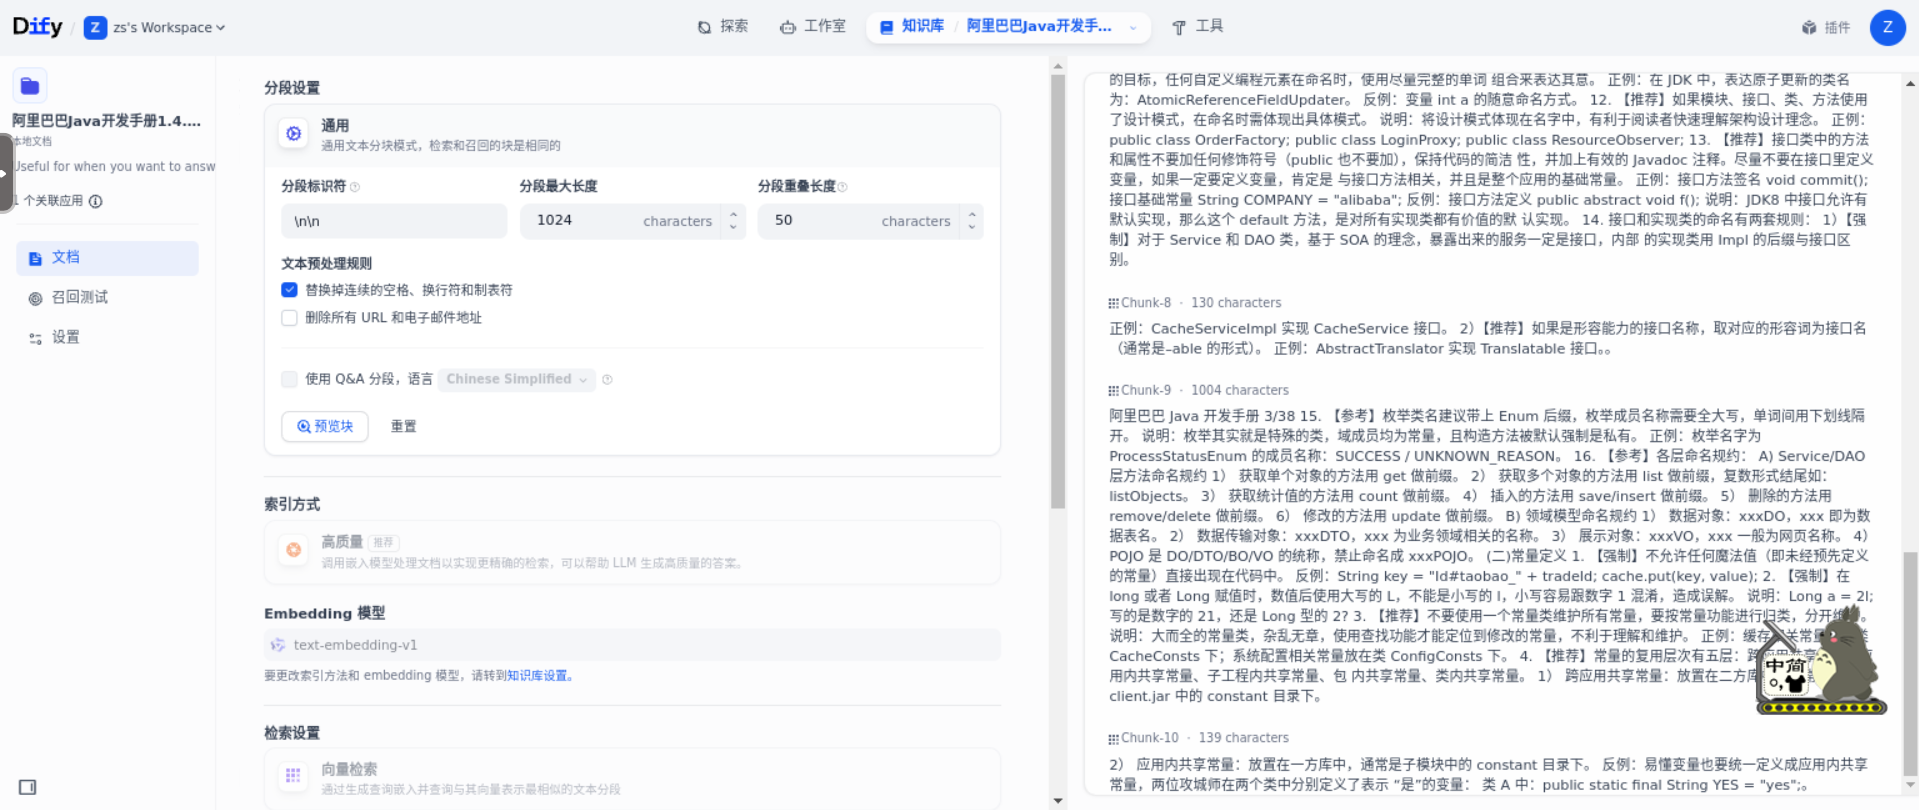Click the Chunk-10 grip icon

point(1113,739)
